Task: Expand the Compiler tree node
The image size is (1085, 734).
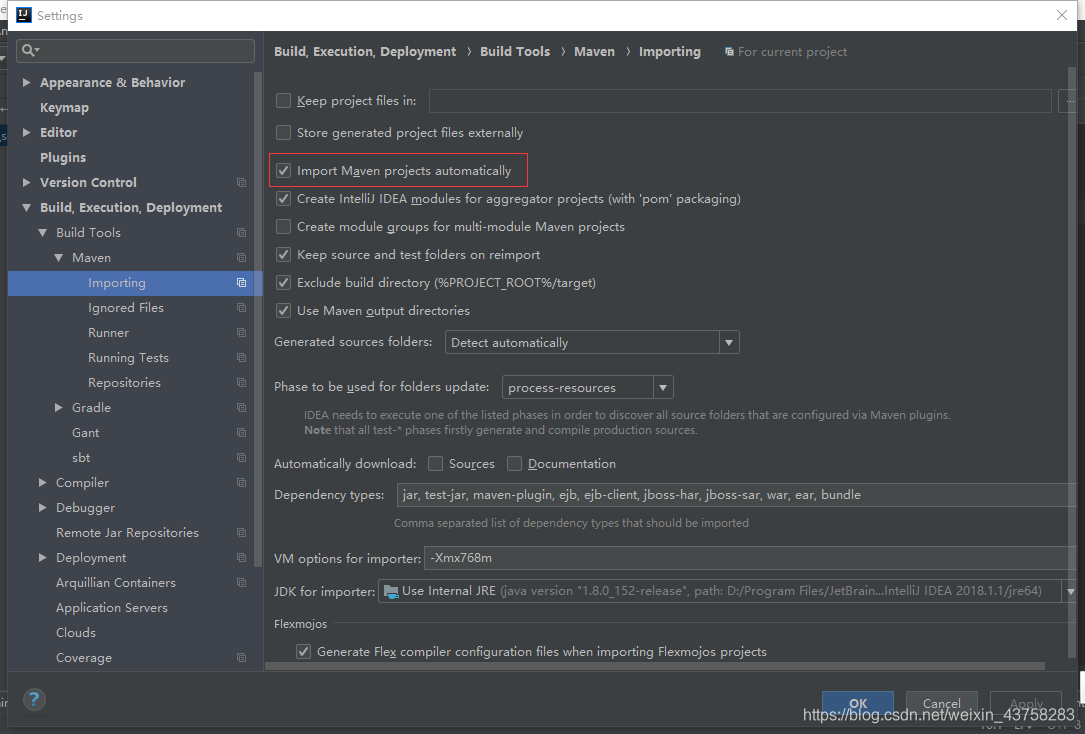Action: click(x=42, y=483)
